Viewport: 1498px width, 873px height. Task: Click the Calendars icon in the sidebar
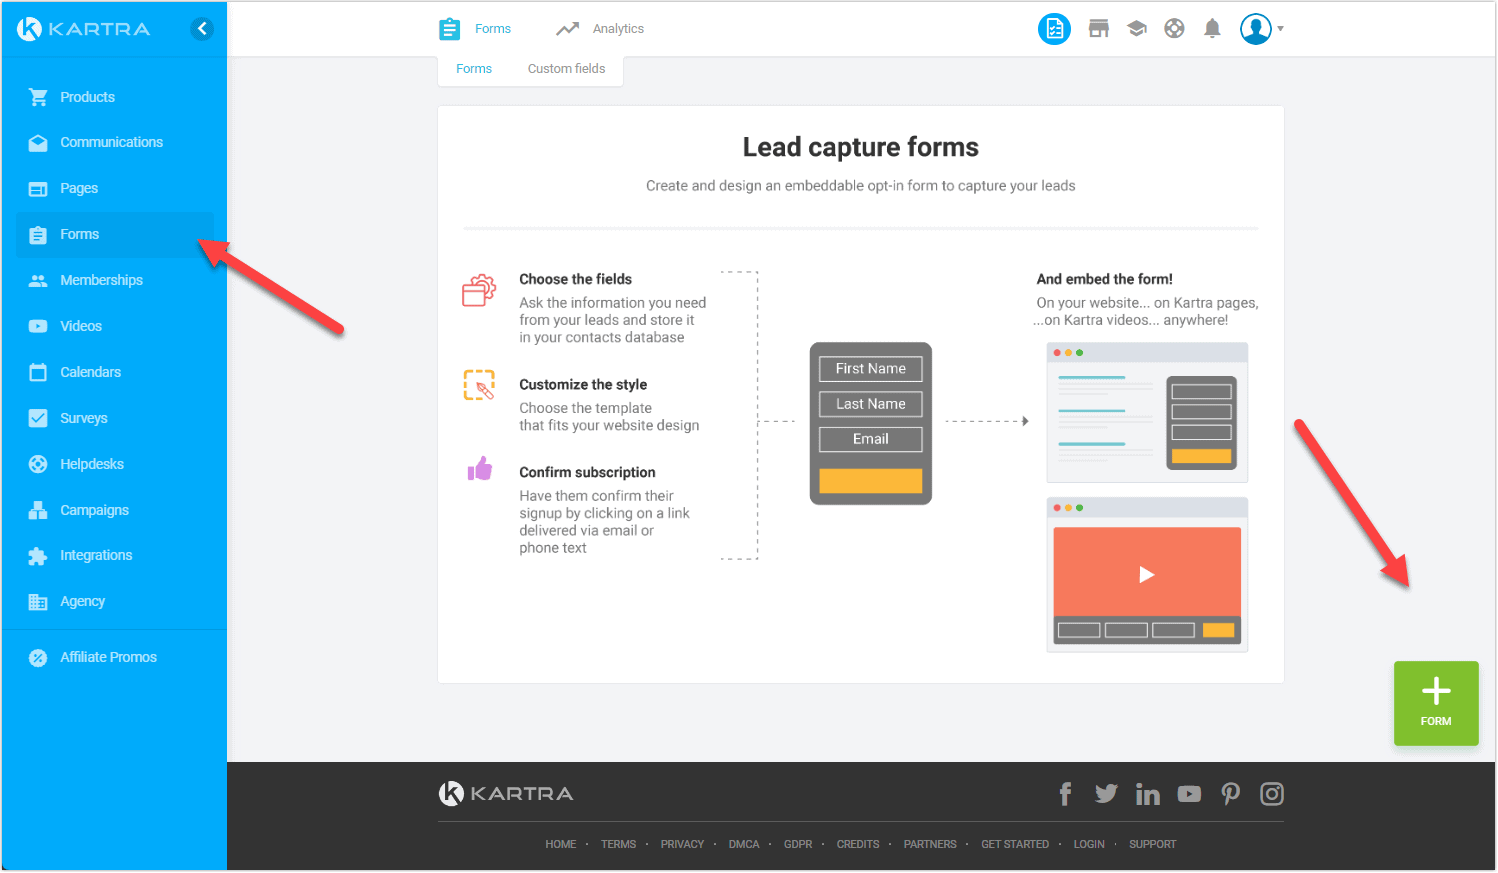[38, 372]
